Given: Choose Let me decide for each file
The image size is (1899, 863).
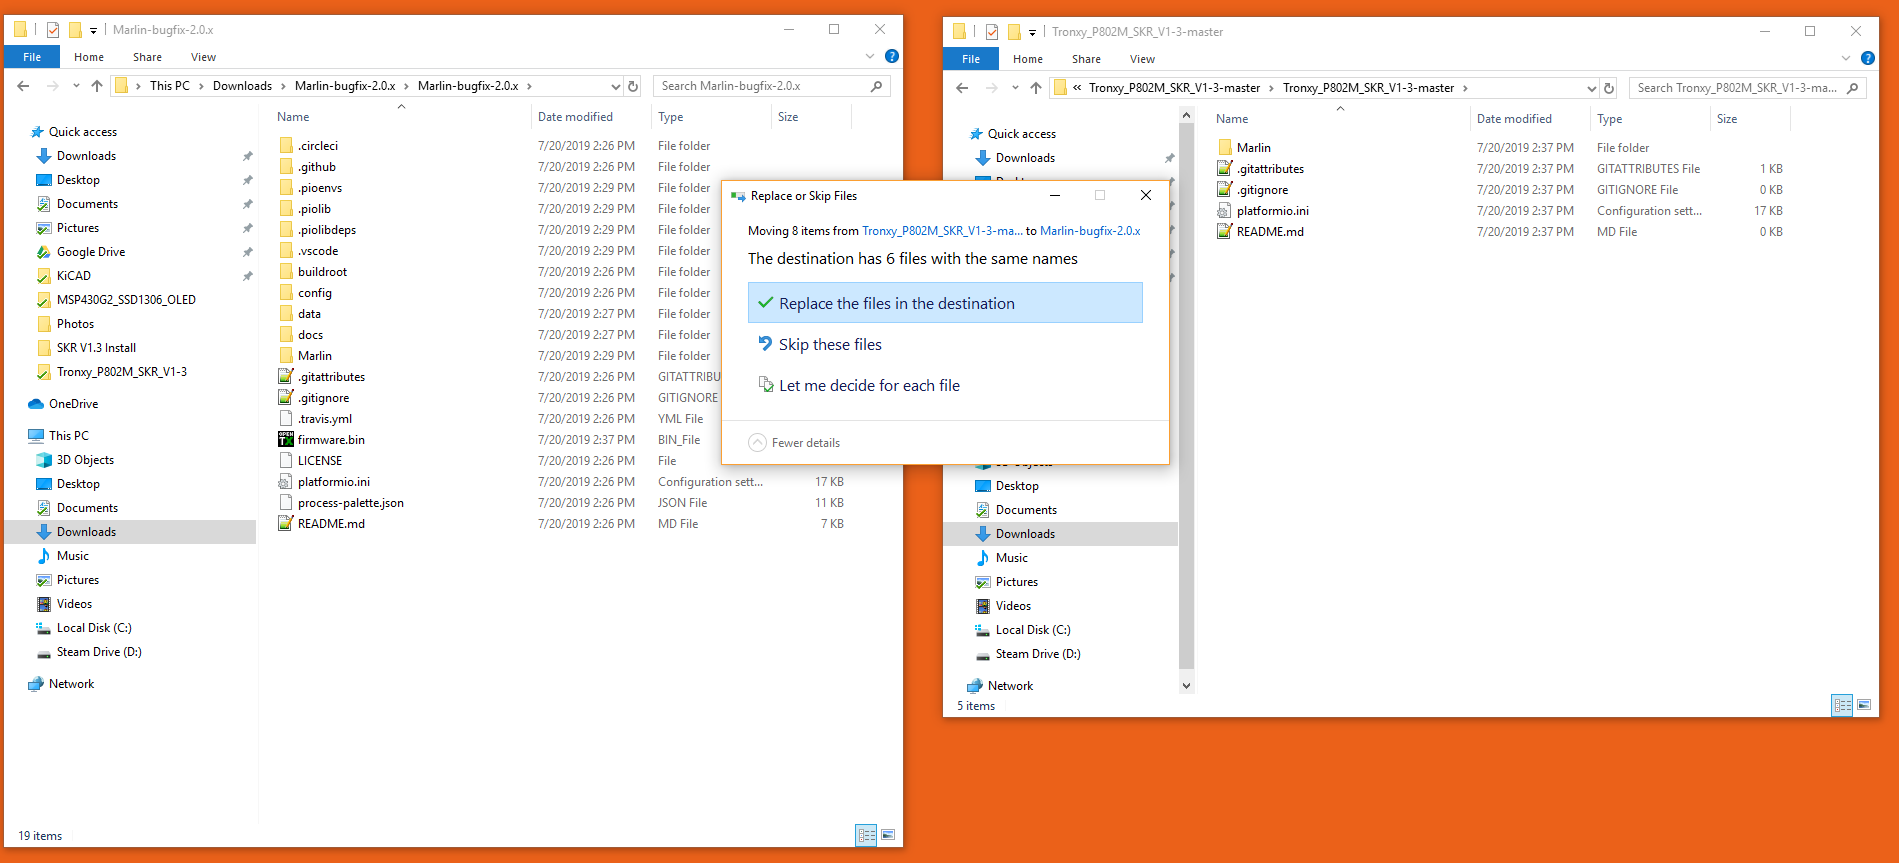Looking at the screenshot, I should pyautogui.click(x=869, y=385).
